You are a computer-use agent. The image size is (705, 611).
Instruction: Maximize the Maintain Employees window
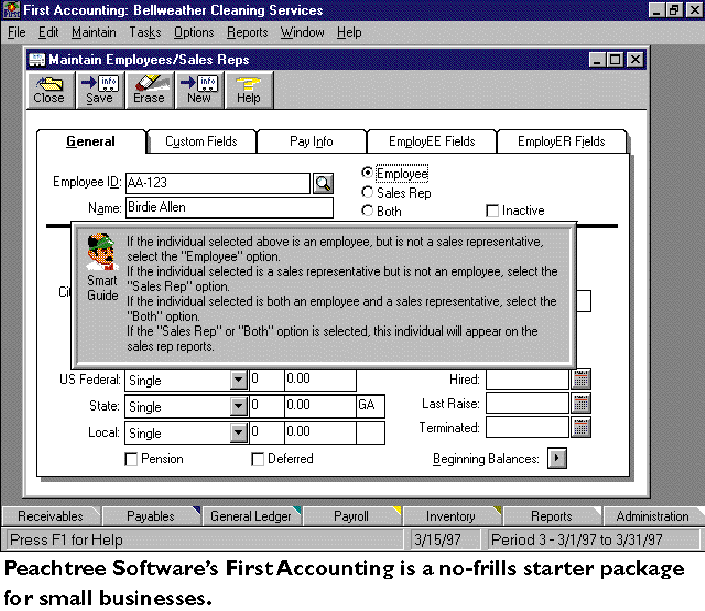[x=615, y=60]
